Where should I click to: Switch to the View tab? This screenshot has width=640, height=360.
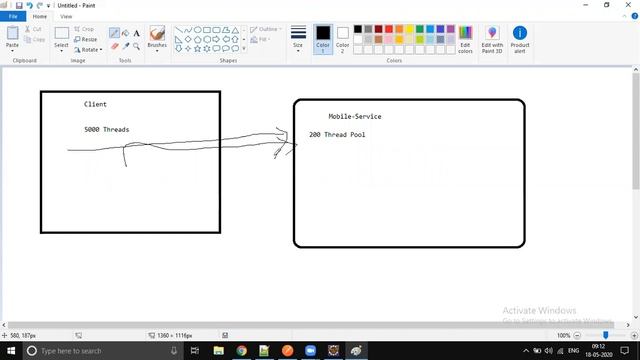(x=66, y=16)
